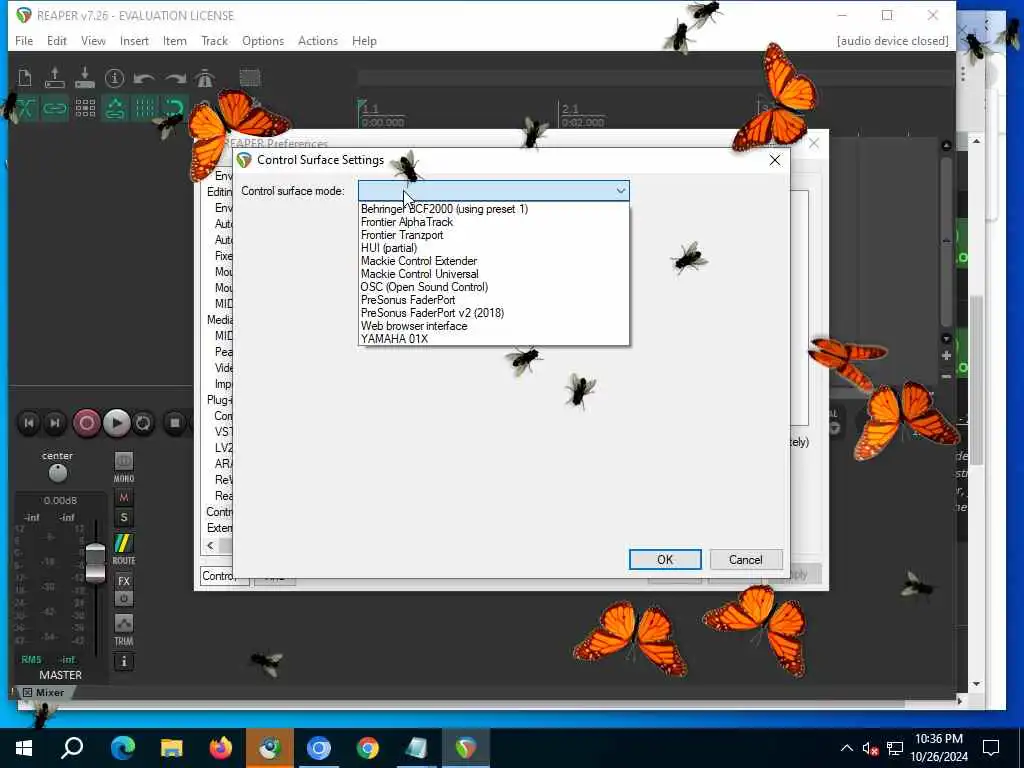Image resolution: width=1024 pixels, height=768 pixels.
Task: Click the Redo arrow icon
Action: [174, 78]
